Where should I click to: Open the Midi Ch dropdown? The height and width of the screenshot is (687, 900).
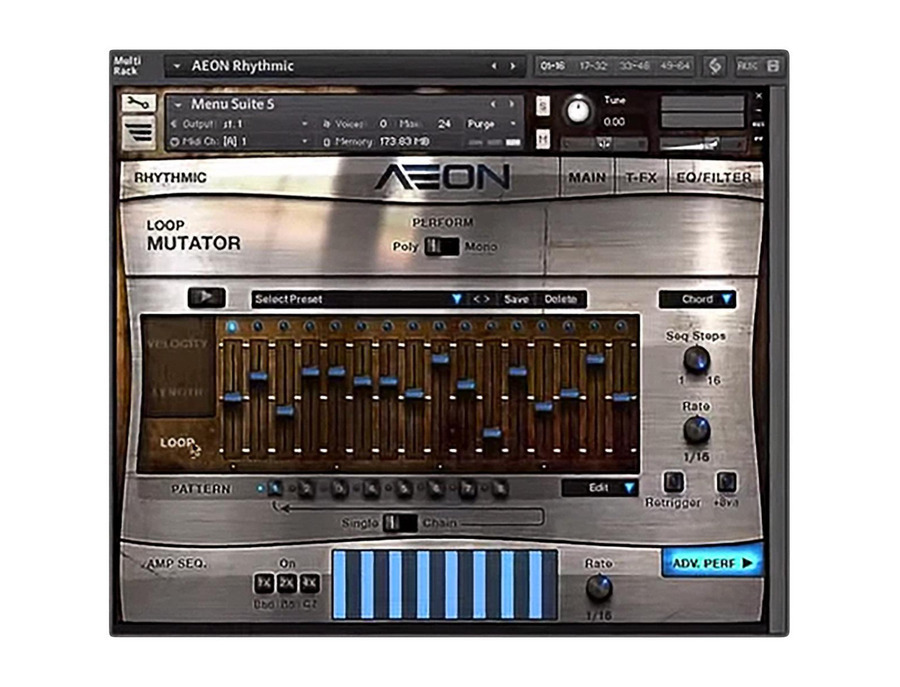(305, 141)
